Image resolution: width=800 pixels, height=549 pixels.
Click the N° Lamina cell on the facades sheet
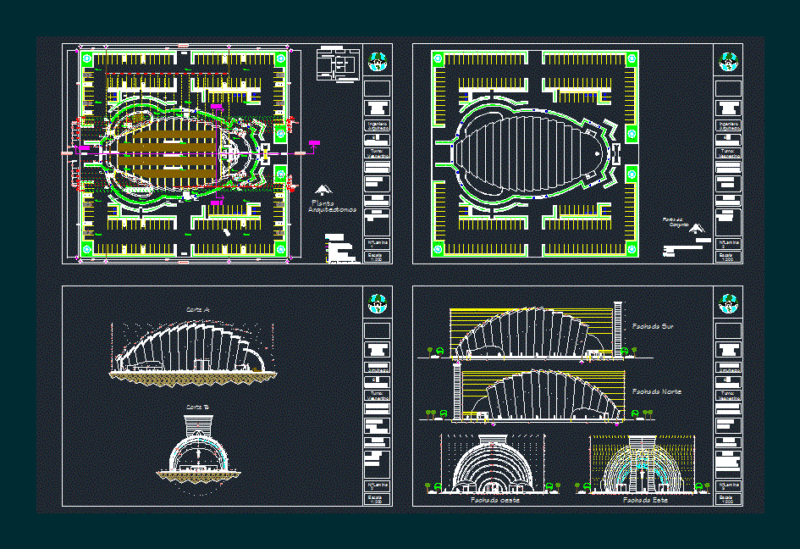point(728,486)
